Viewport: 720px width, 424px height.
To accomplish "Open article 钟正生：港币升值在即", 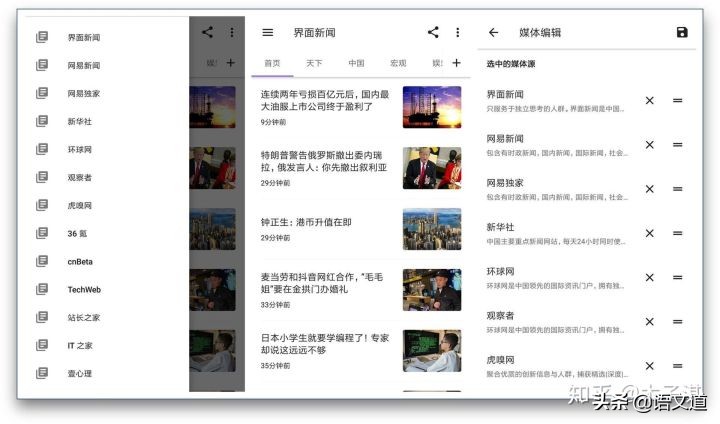I will pyautogui.click(x=306, y=222).
